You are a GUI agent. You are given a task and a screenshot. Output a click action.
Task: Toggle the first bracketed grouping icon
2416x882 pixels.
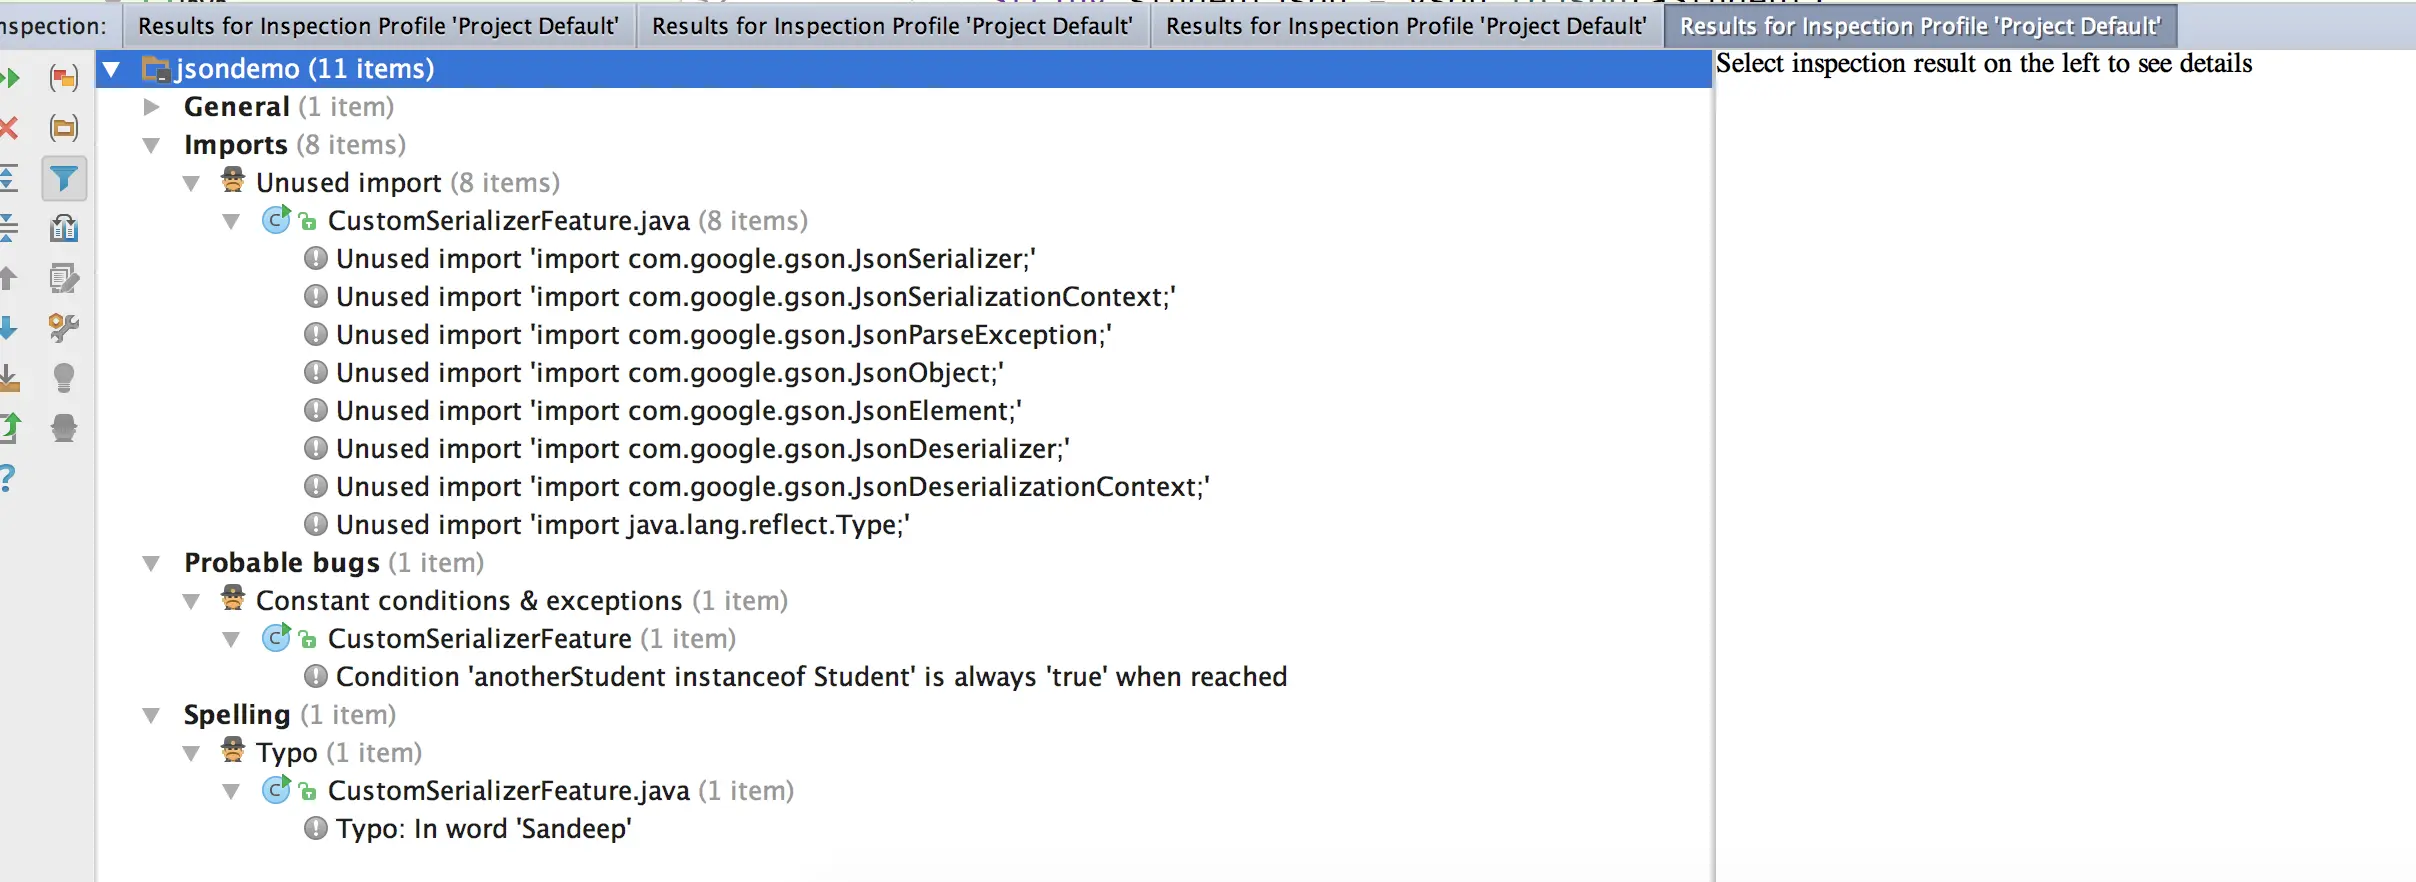pyautogui.click(x=64, y=78)
